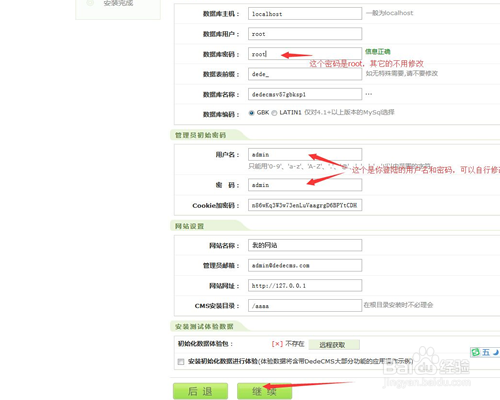Screen dimensions: 500x400
Task: Click the 管理员初始密码 section heading
Action: coord(200,135)
